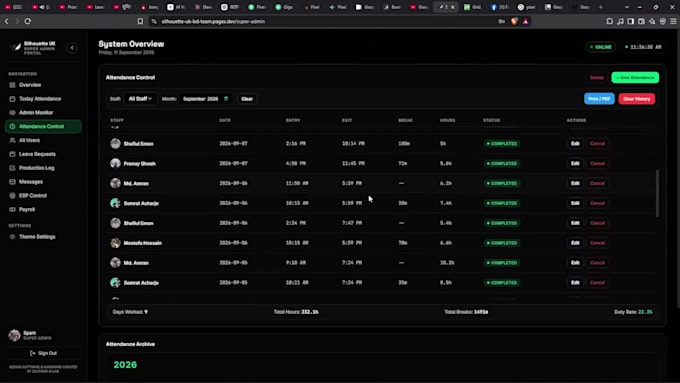Click Pronoy Ghosh's profile avatar
The image size is (680, 383).
pyautogui.click(x=115, y=164)
